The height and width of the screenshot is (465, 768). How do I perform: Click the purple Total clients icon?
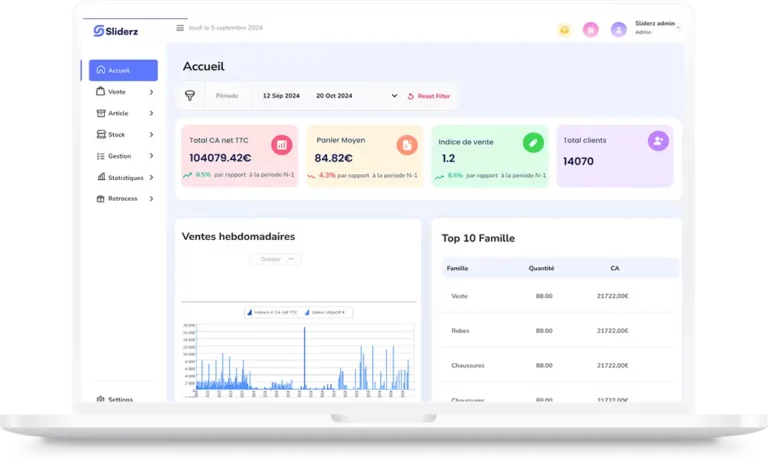click(x=657, y=141)
